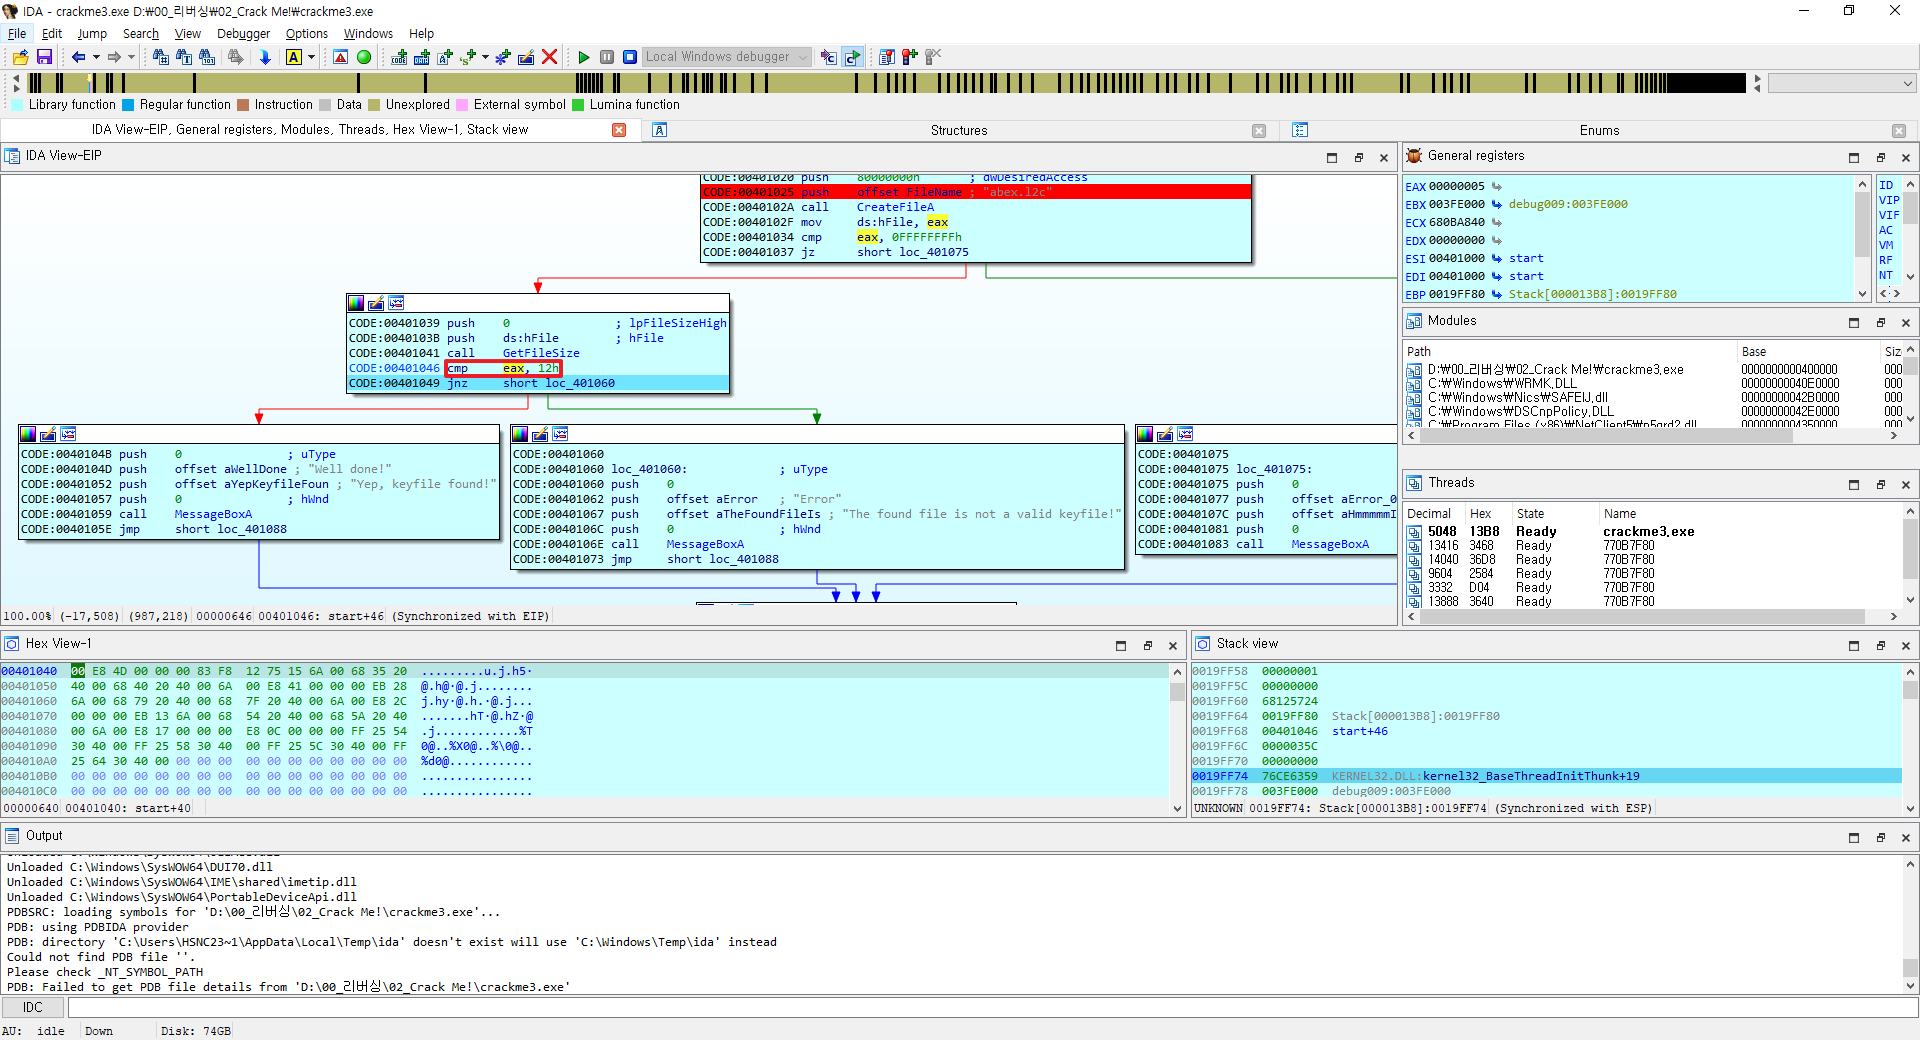
Task: Close the IDA View-EIP tab group
Action: tap(619, 130)
